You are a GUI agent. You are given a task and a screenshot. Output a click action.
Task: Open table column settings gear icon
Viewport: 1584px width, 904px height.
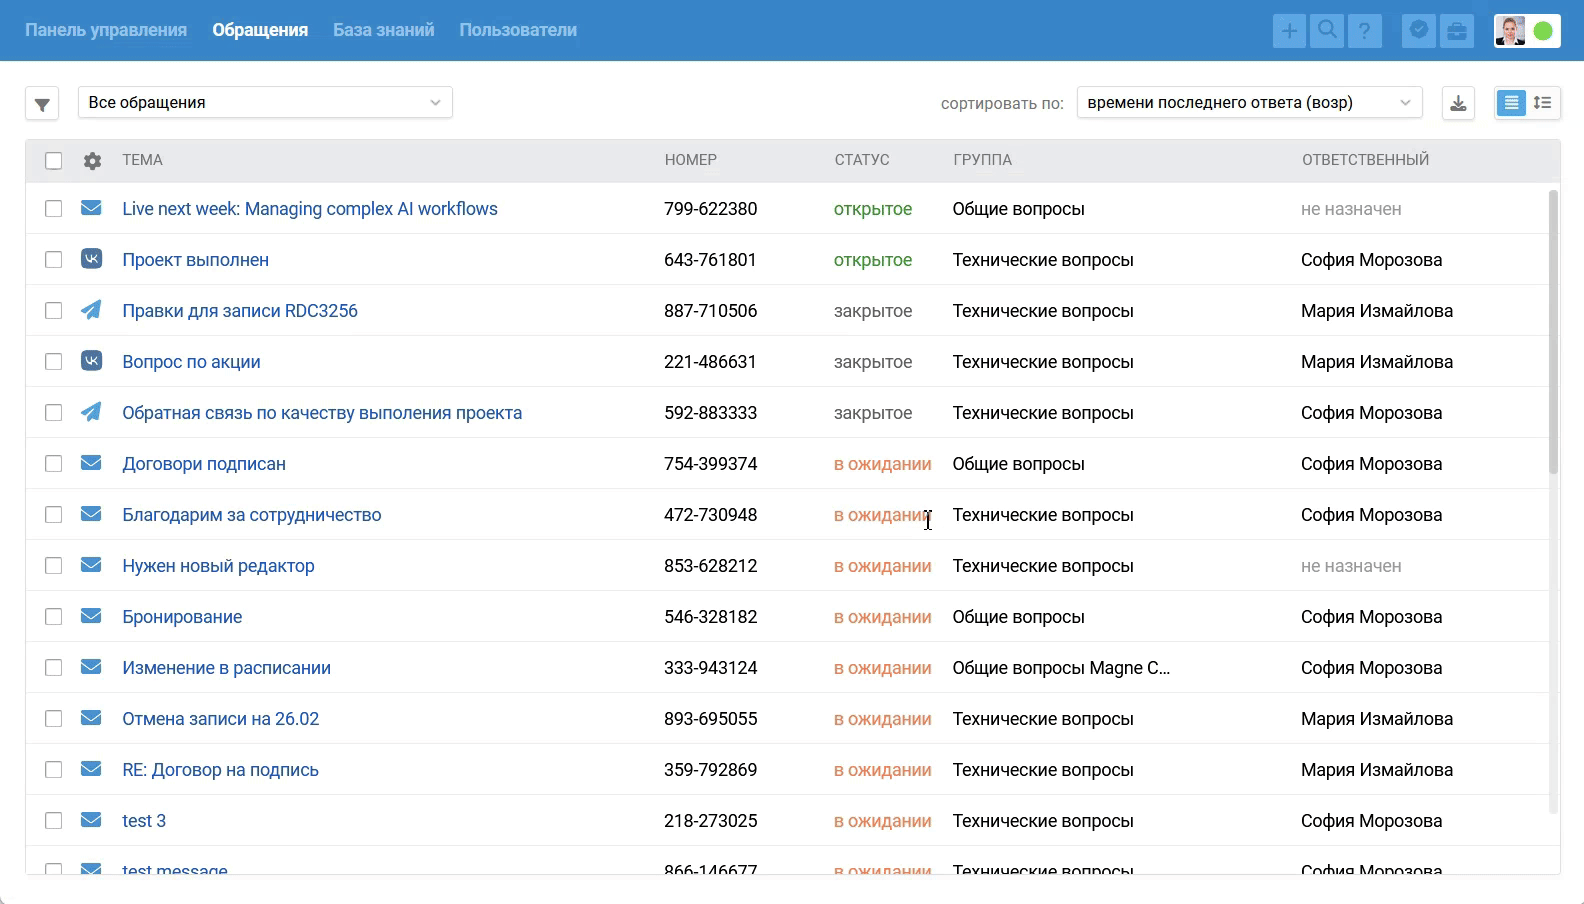(x=92, y=161)
